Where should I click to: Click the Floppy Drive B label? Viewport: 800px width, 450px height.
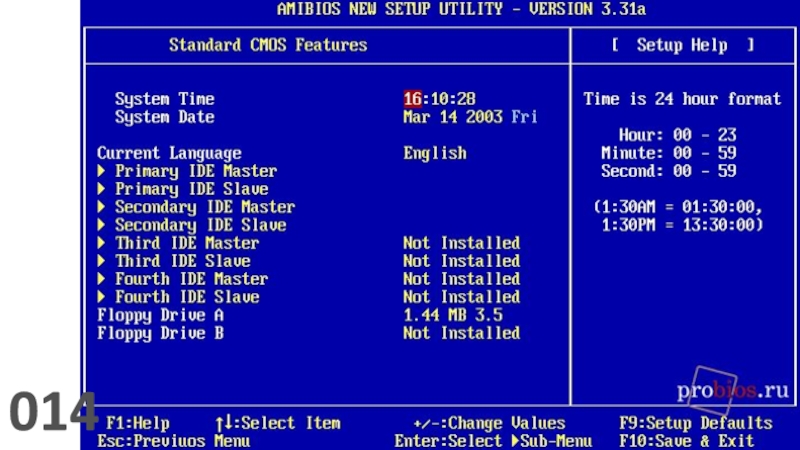click(160, 333)
